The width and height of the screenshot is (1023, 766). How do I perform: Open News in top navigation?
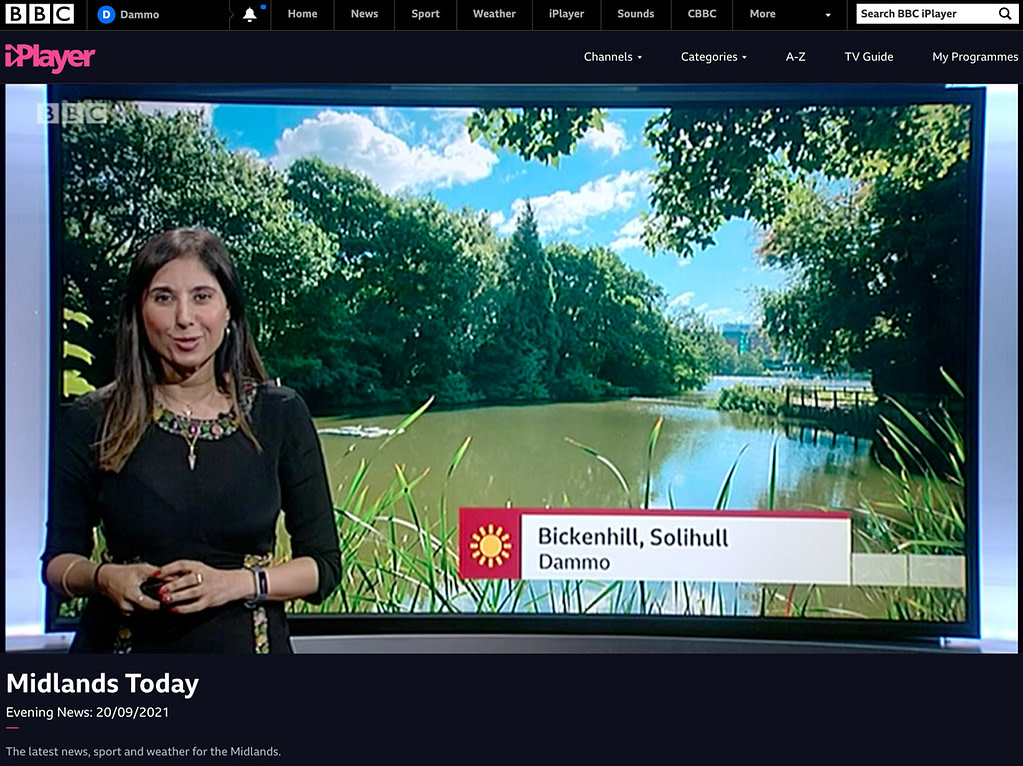tap(364, 14)
